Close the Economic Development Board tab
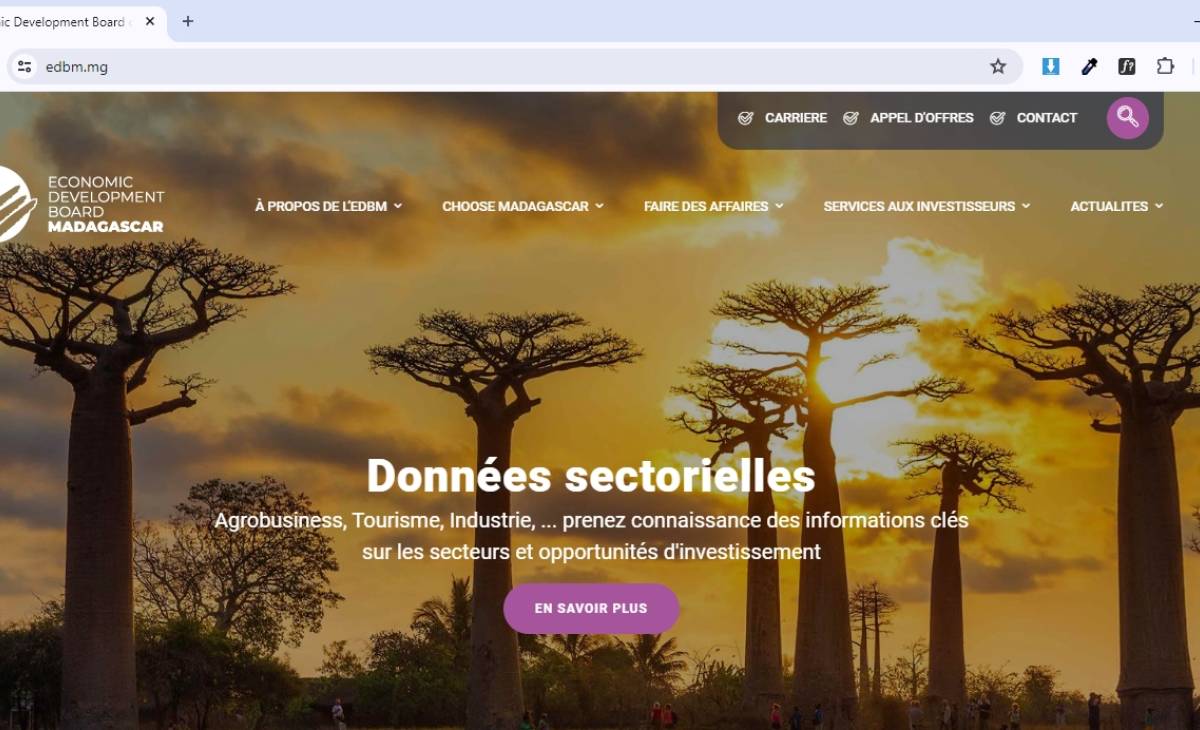This screenshot has width=1200, height=730. coord(150,21)
